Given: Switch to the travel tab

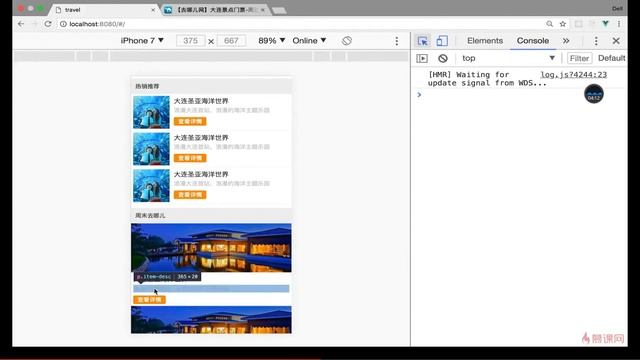Looking at the screenshot, I should (x=103, y=9).
